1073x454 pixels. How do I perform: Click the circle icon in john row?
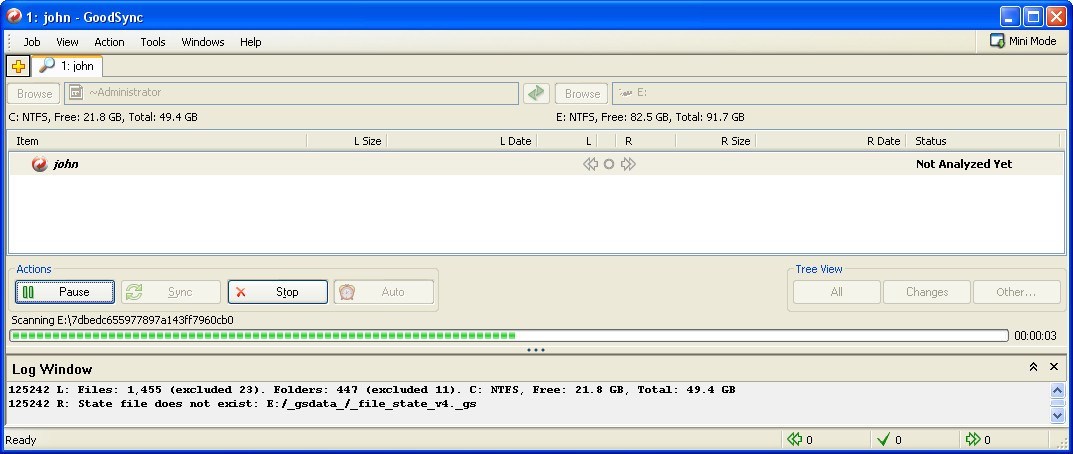609,164
